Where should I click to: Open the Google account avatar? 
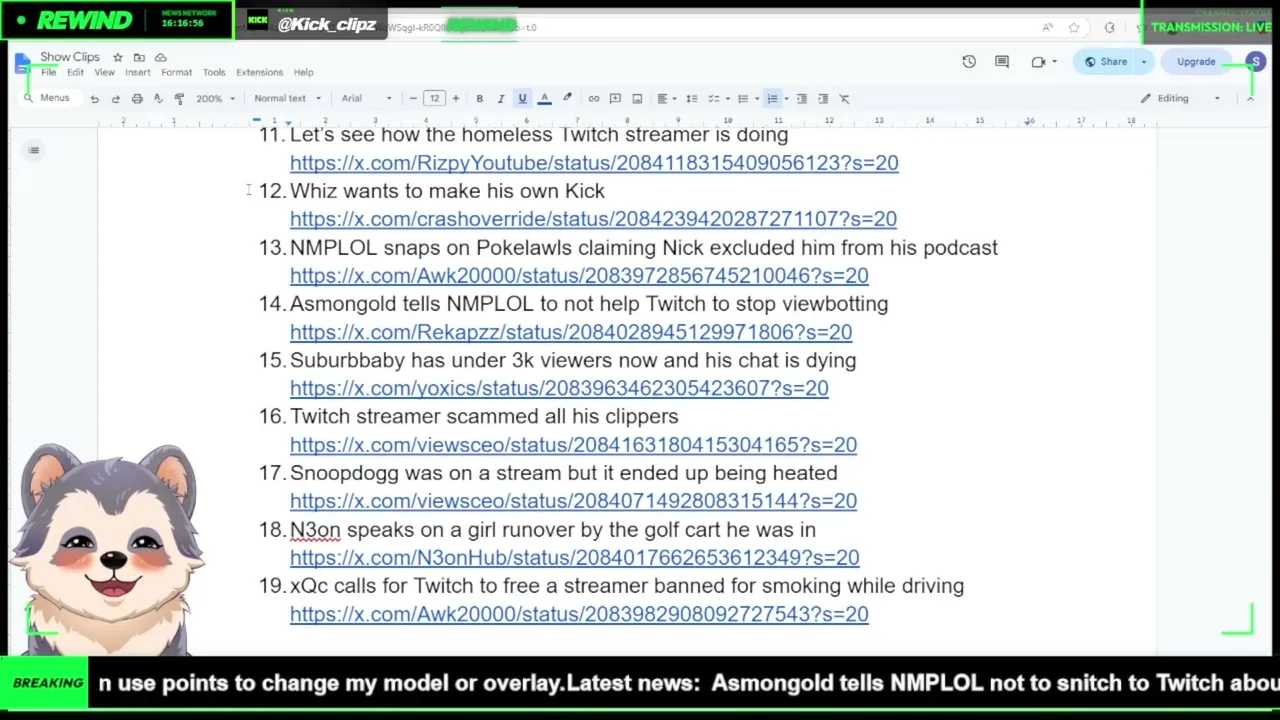pyautogui.click(x=1254, y=62)
